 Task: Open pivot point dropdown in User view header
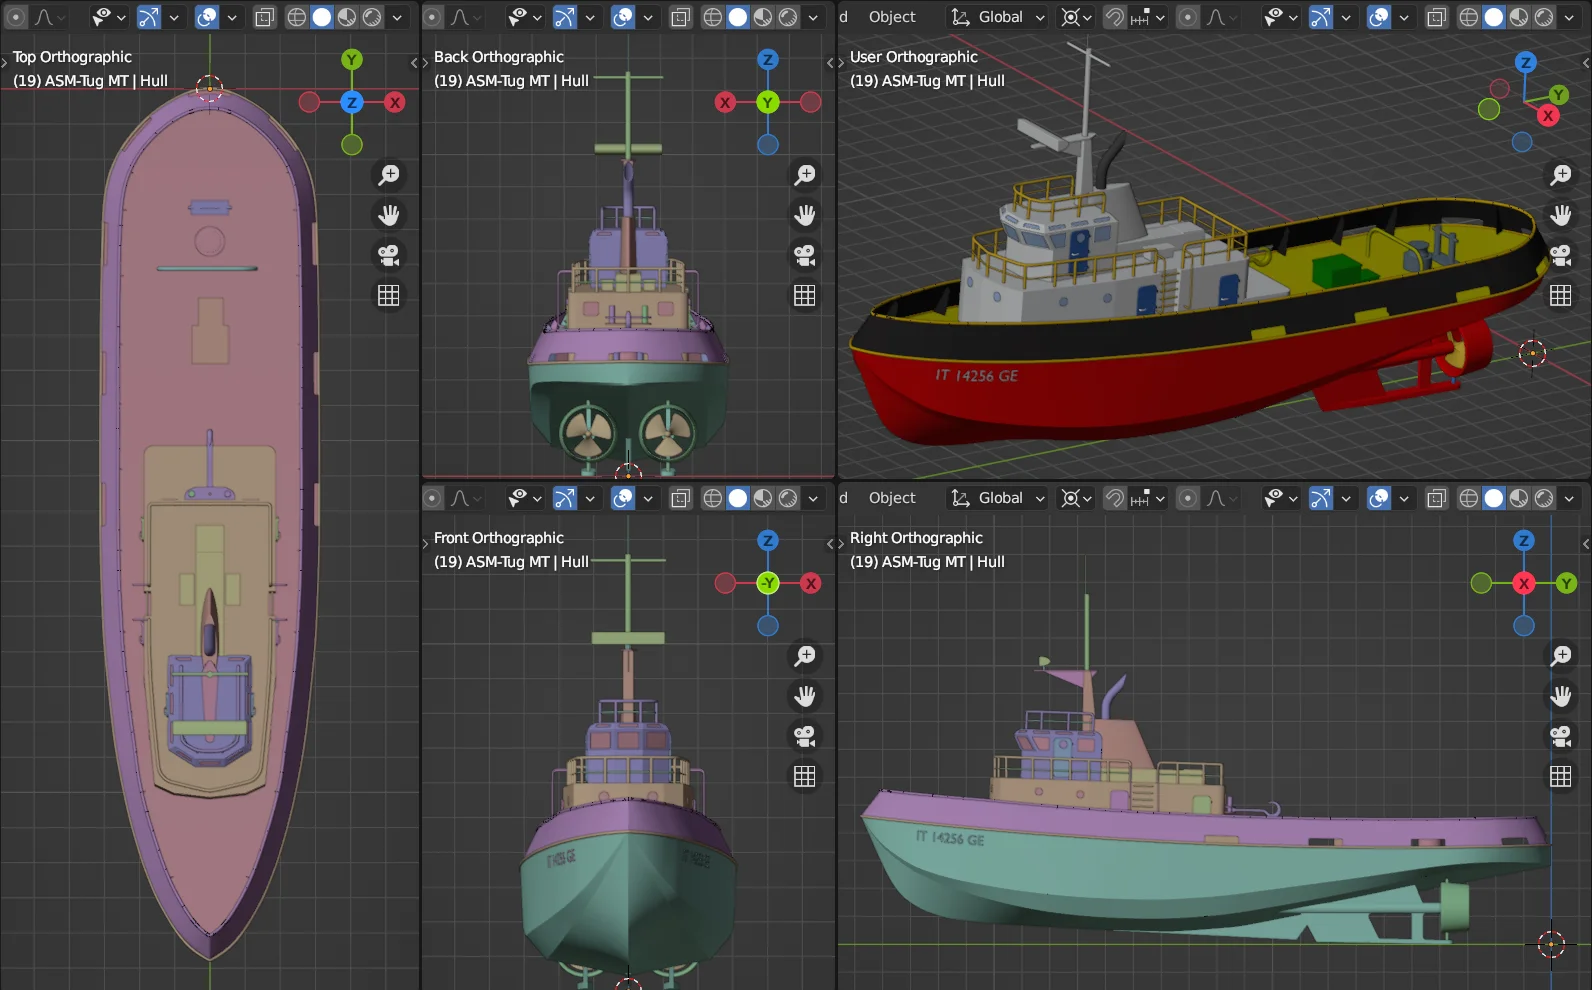pyautogui.click(x=1076, y=17)
